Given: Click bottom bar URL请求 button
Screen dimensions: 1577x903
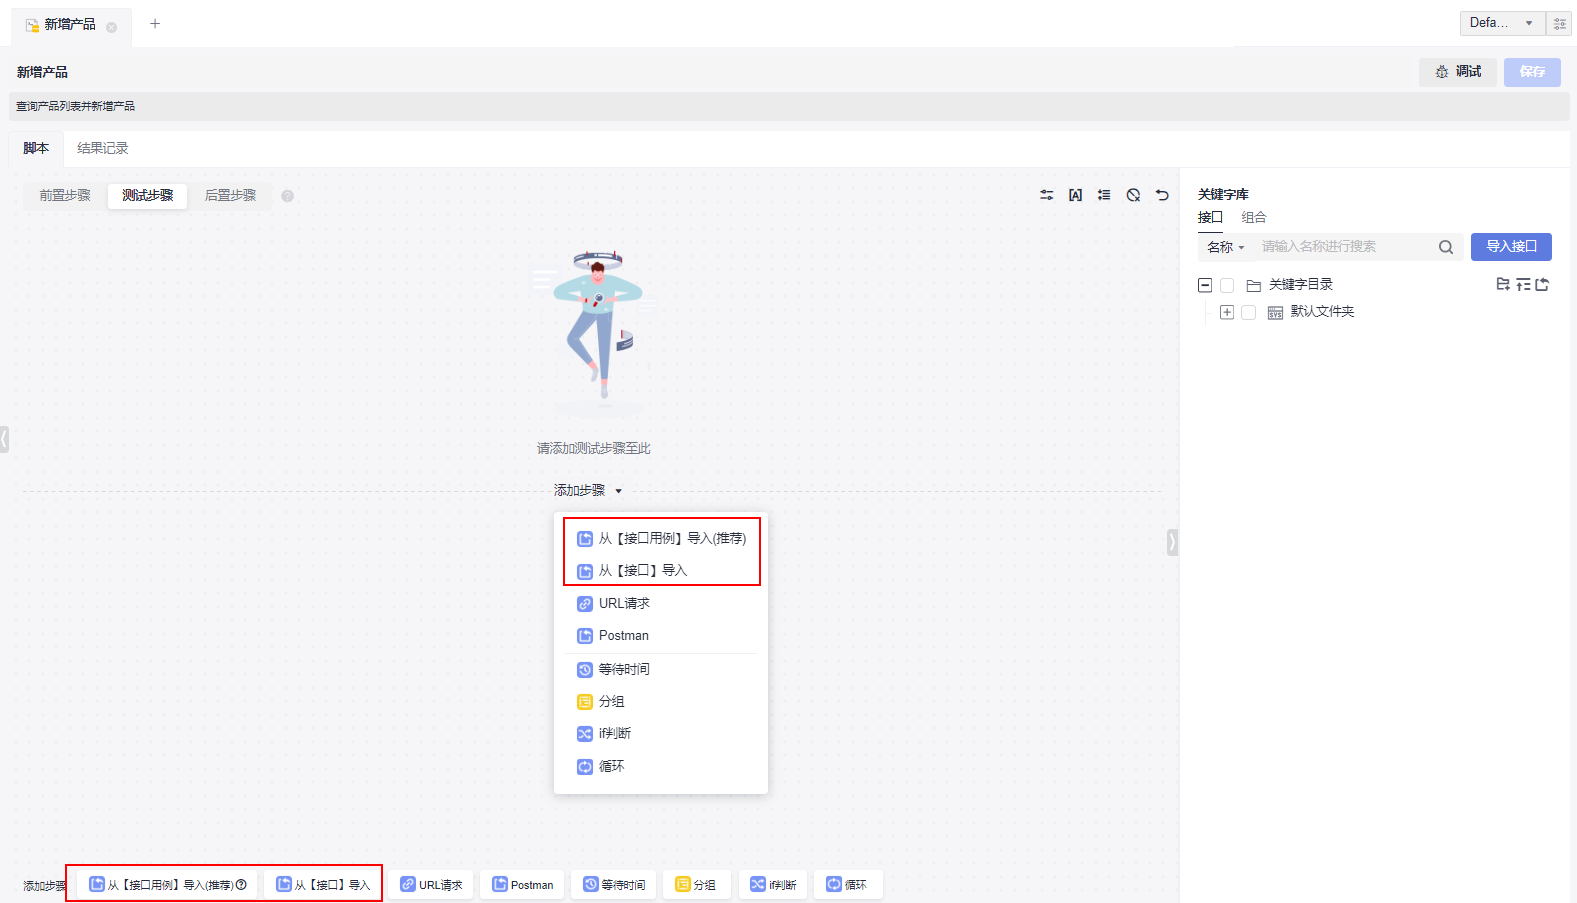Looking at the screenshot, I should click(431, 885).
